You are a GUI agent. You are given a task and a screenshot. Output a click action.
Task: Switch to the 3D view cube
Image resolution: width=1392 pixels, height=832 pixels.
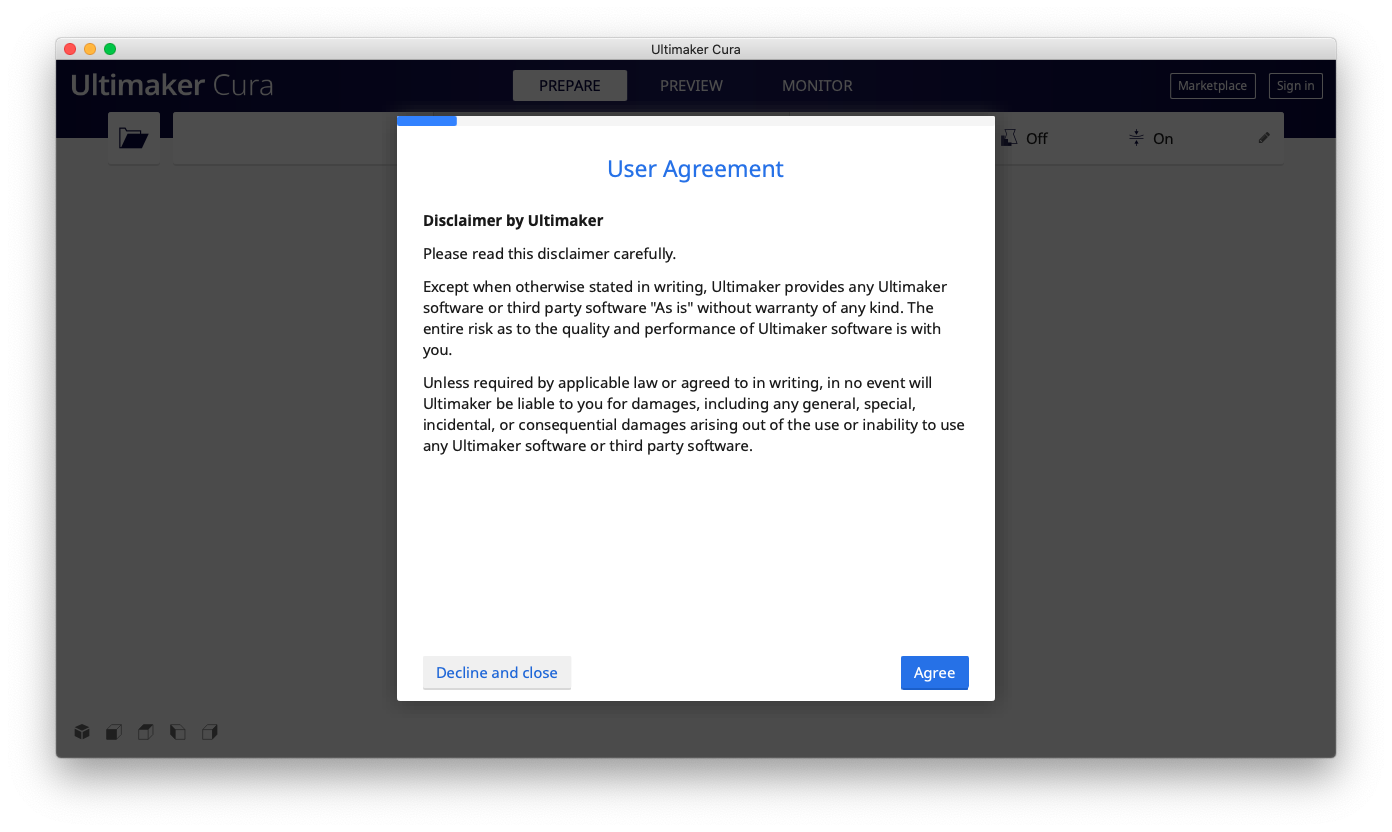tap(82, 732)
